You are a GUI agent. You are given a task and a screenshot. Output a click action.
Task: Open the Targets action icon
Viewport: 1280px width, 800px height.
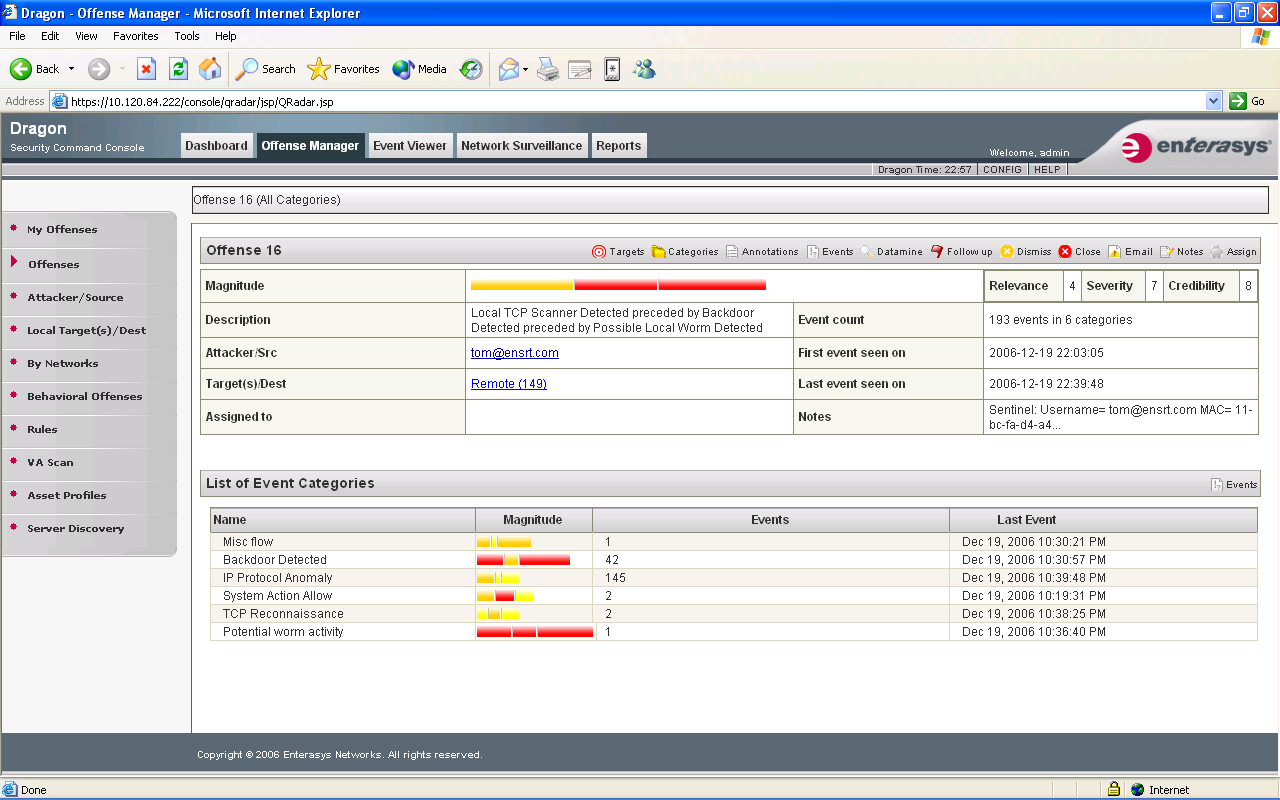point(618,251)
